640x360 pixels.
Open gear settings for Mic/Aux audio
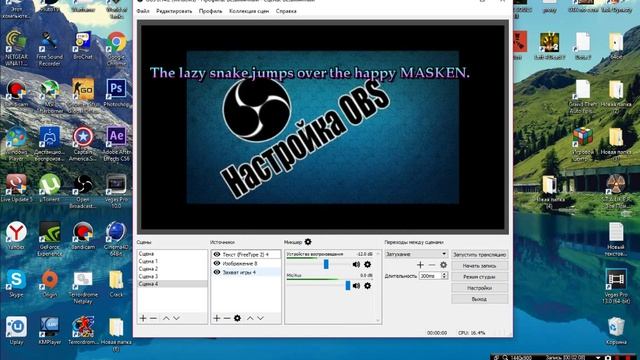(x=367, y=286)
